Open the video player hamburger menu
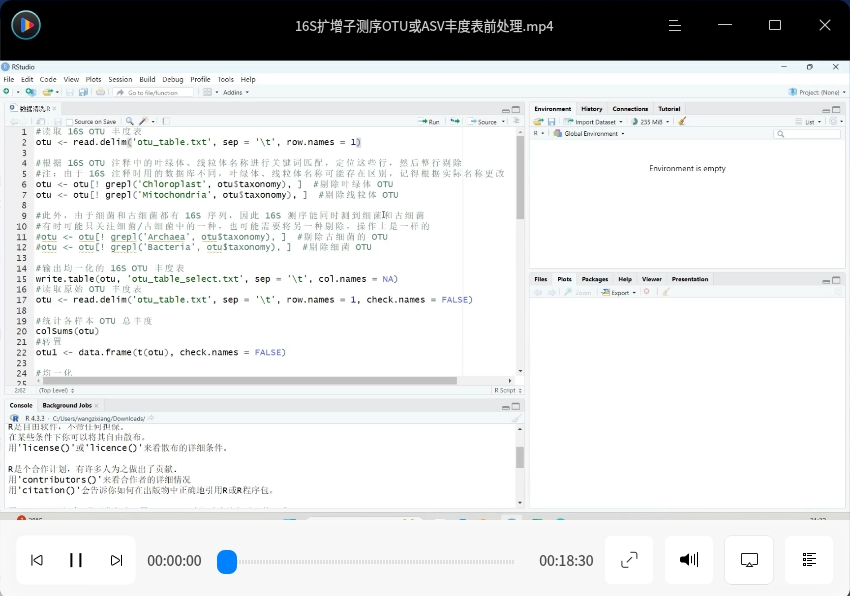 (x=674, y=25)
